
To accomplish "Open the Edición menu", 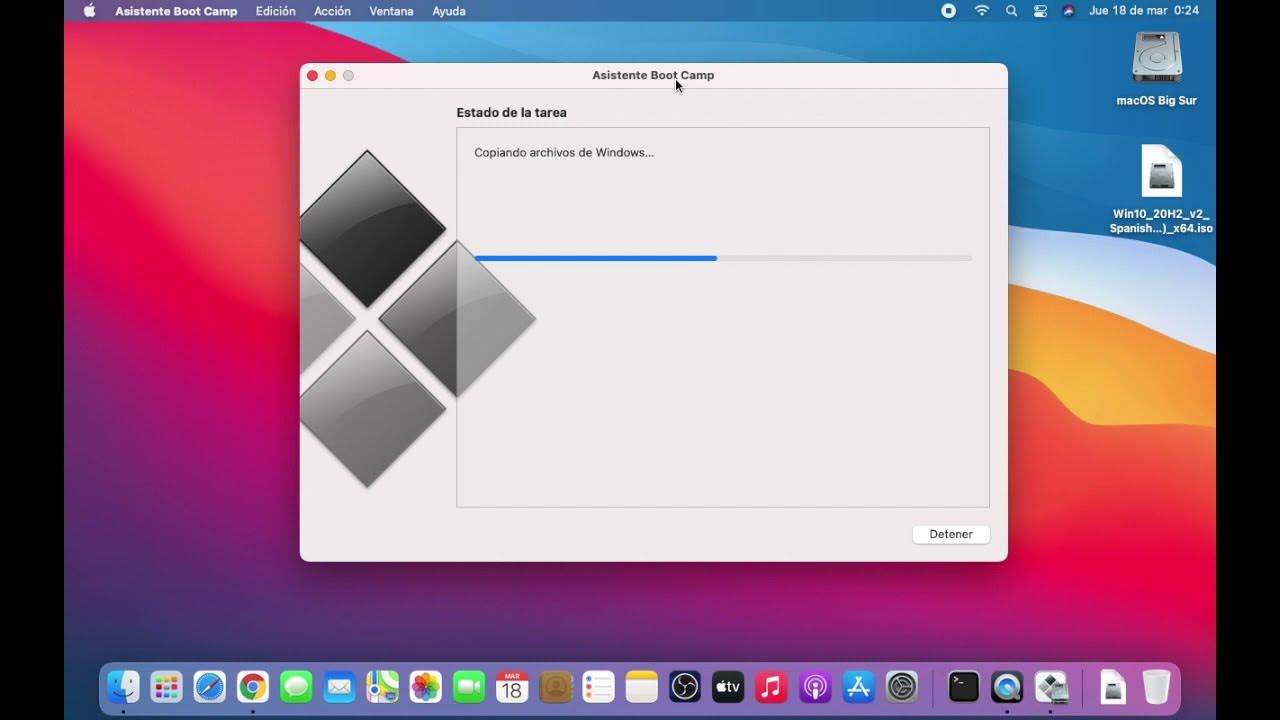I will [x=276, y=11].
